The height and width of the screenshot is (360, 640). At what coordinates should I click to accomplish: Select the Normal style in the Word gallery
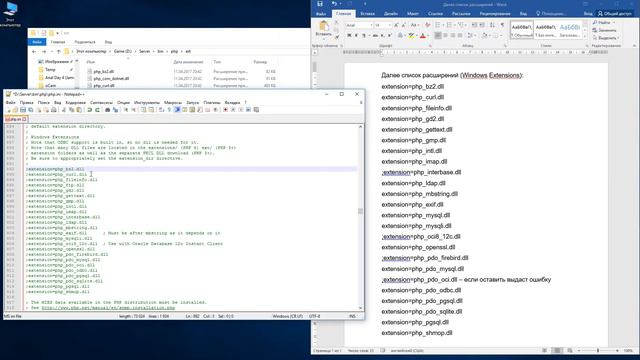(x=522, y=30)
